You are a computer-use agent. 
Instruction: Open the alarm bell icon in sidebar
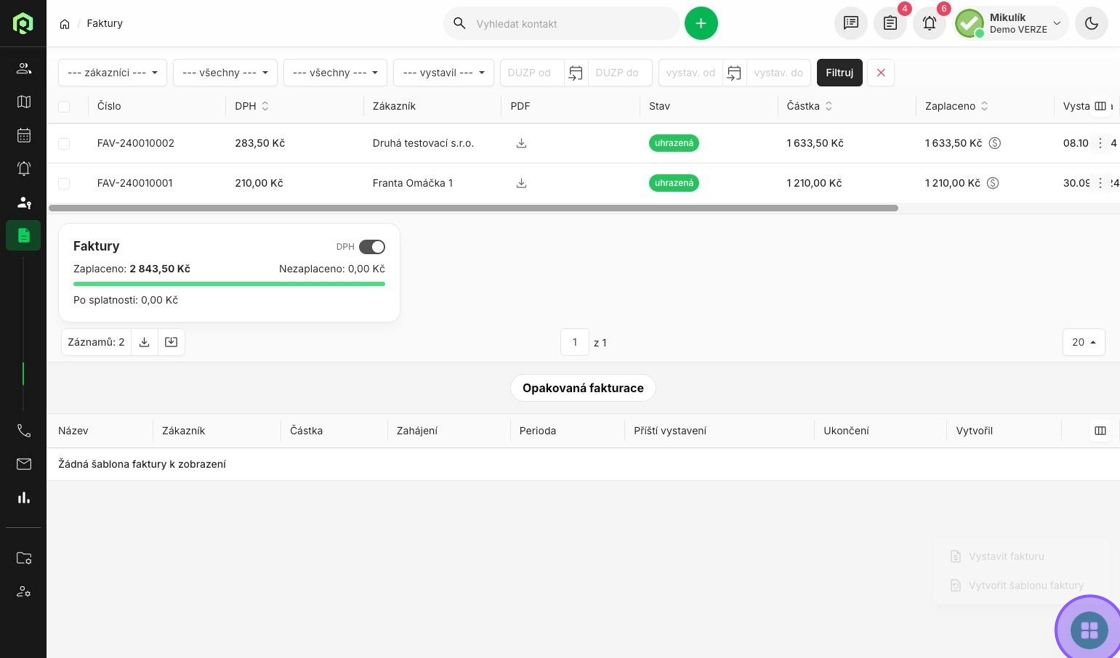[x=24, y=169]
